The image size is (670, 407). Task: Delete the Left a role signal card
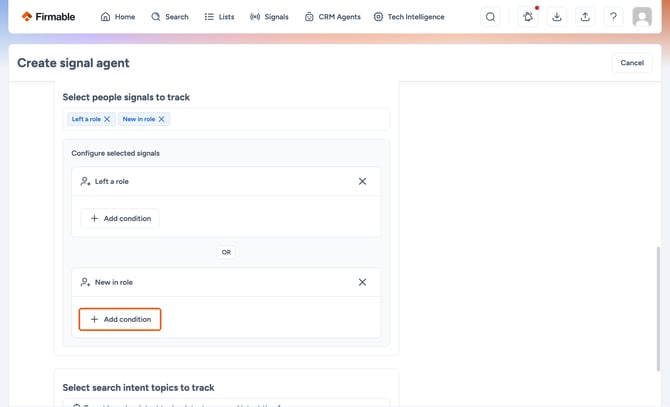[x=362, y=182]
